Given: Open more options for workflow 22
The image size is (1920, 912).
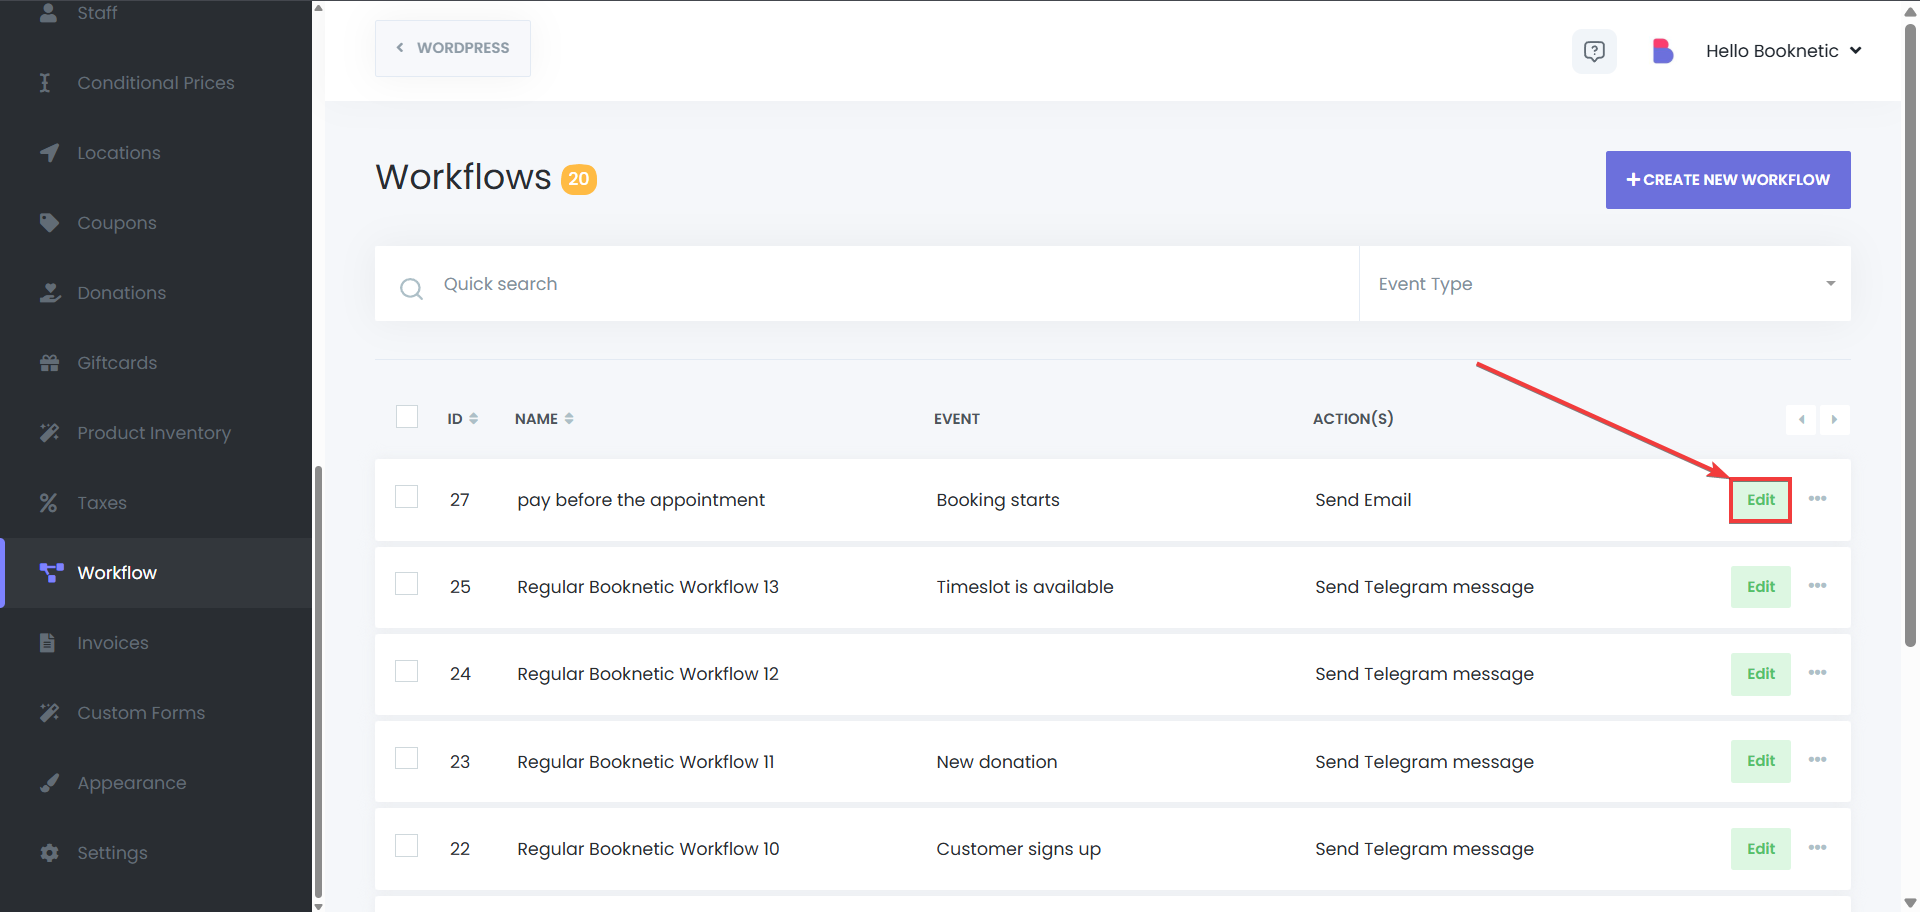Looking at the screenshot, I should 1817,848.
